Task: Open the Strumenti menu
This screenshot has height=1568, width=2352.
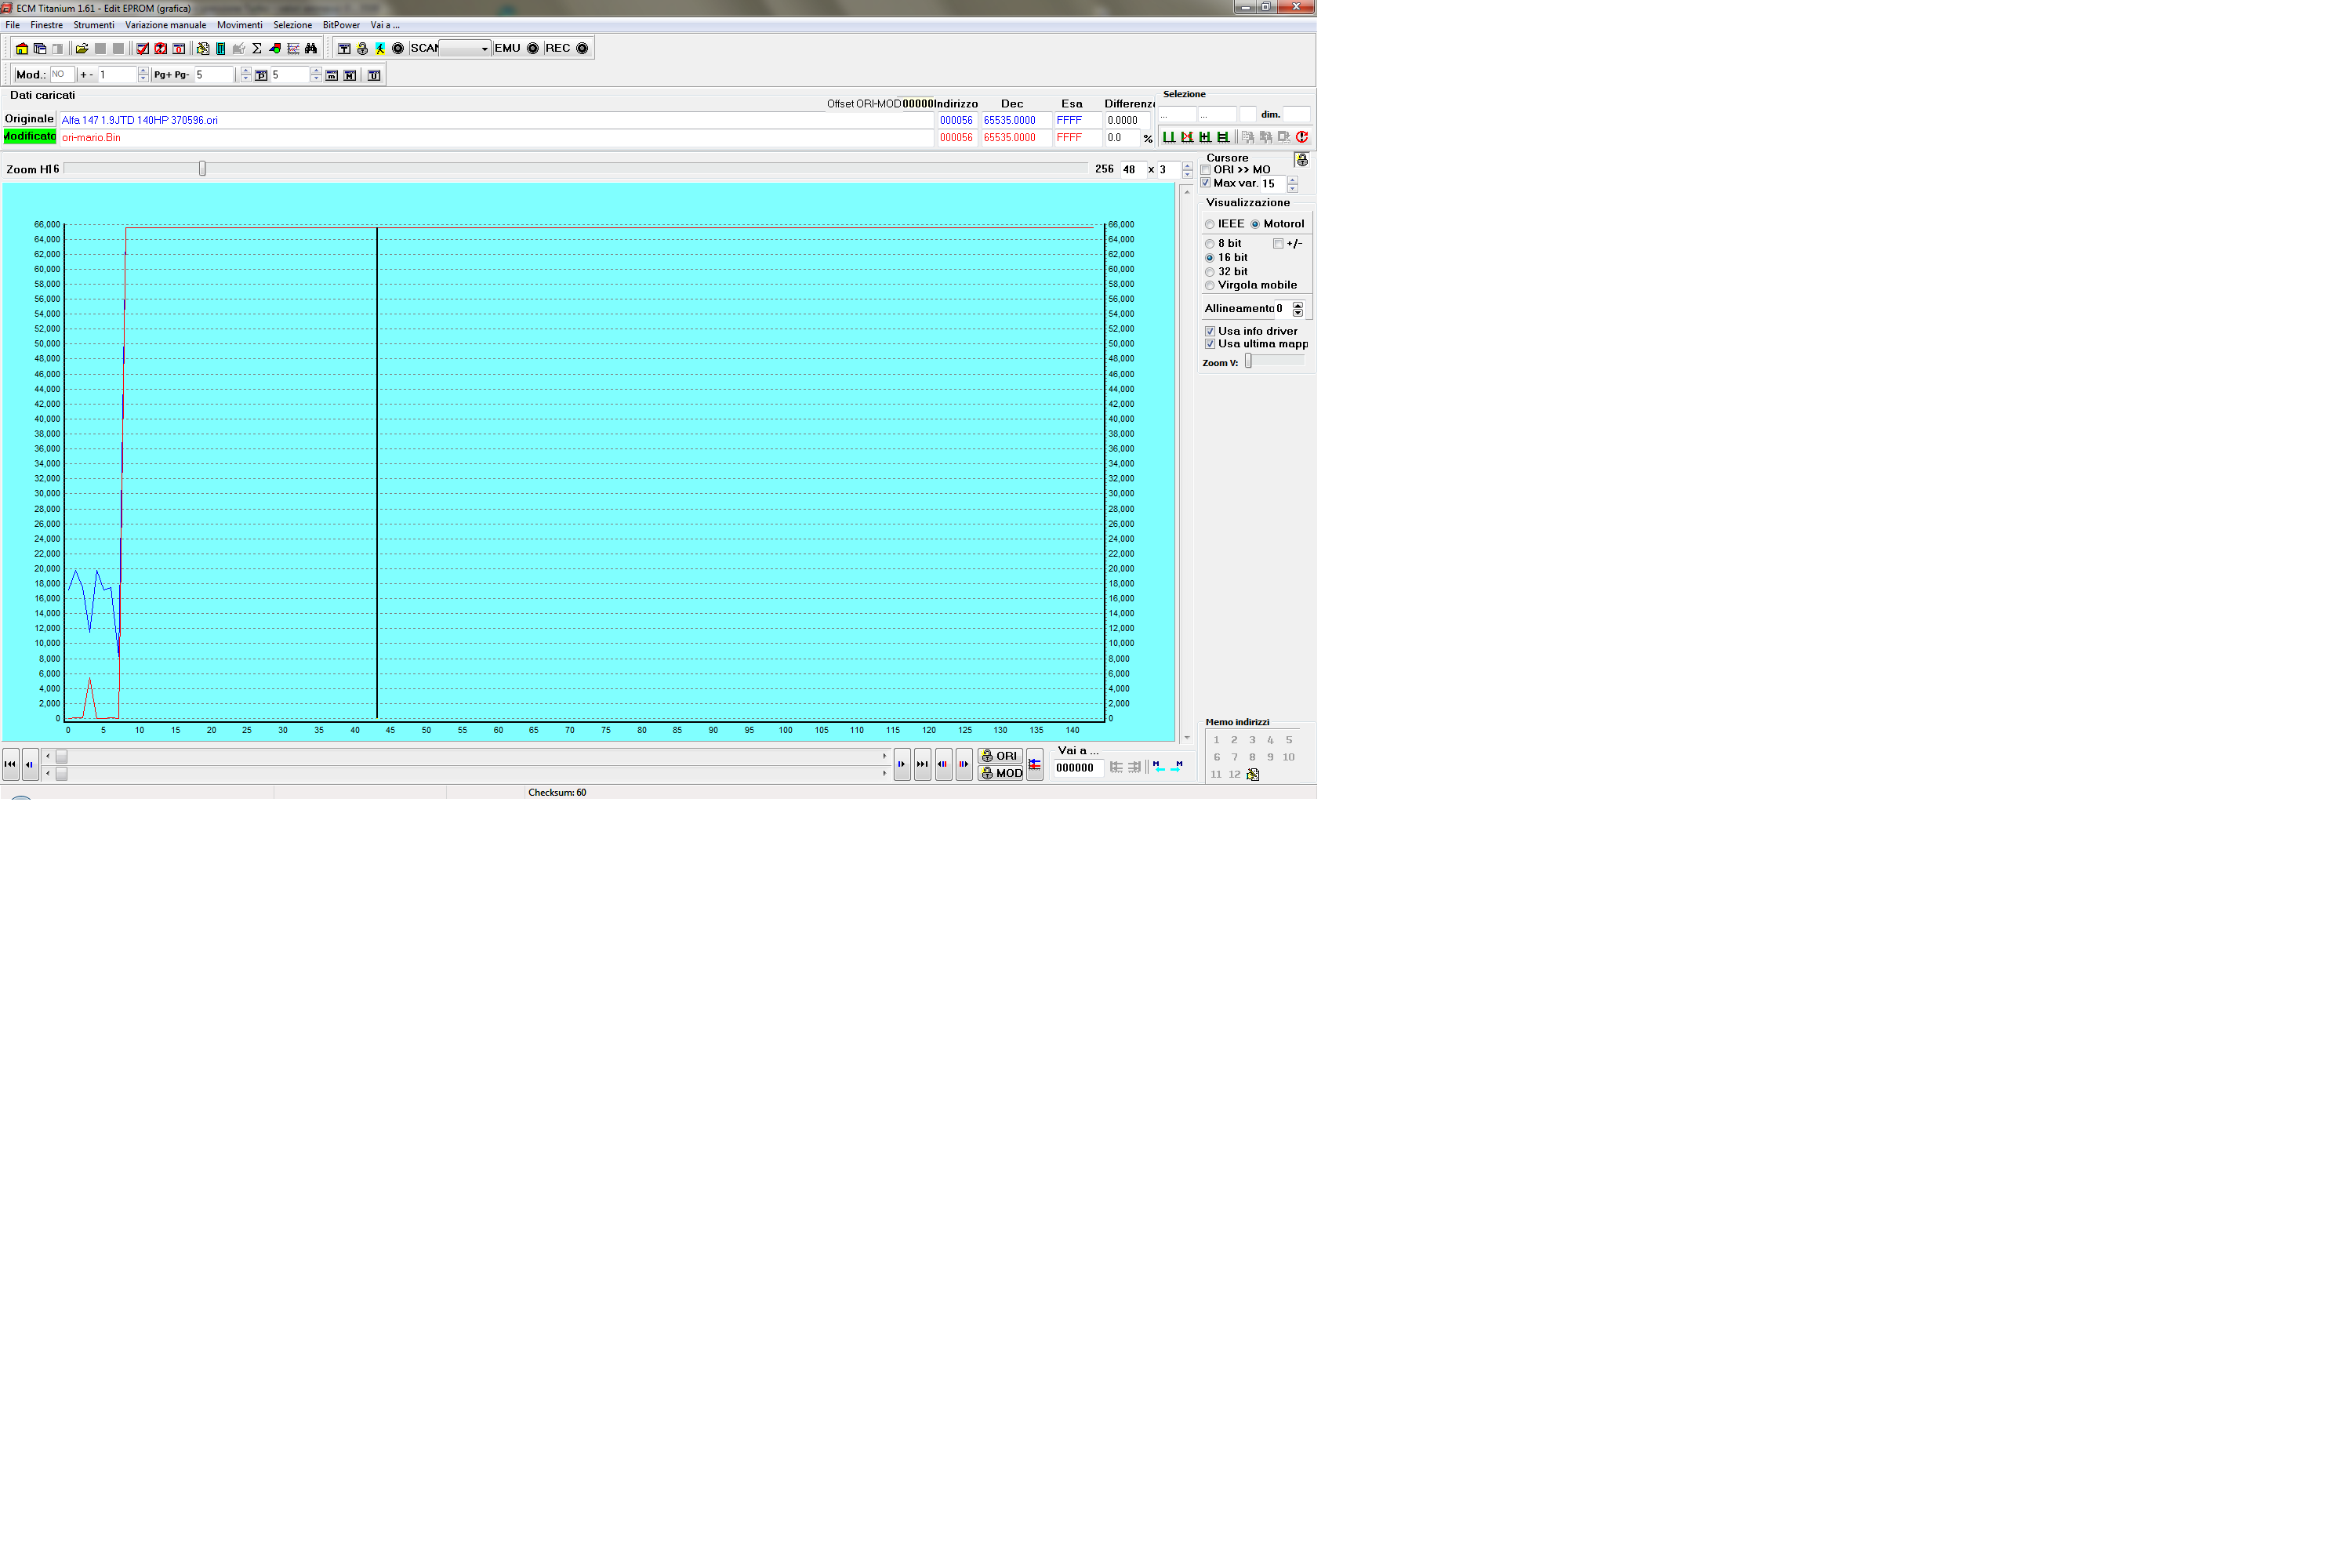Action: [x=94, y=25]
